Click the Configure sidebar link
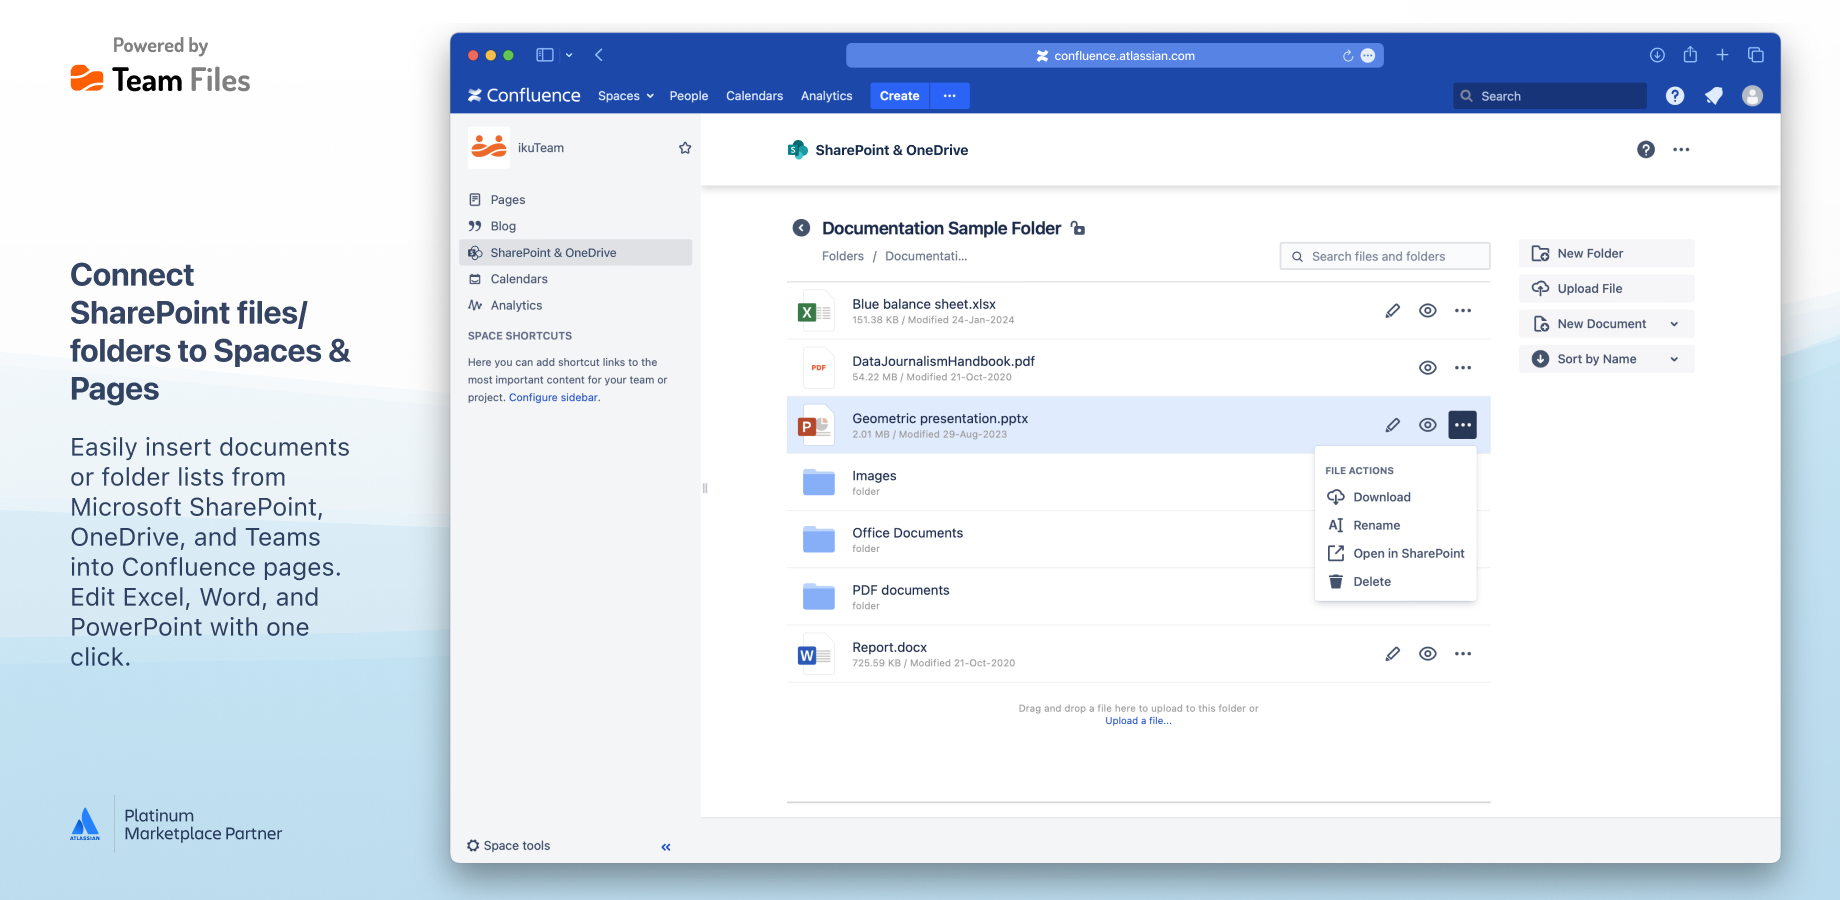The image size is (1840, 900). tap(553, 397)
